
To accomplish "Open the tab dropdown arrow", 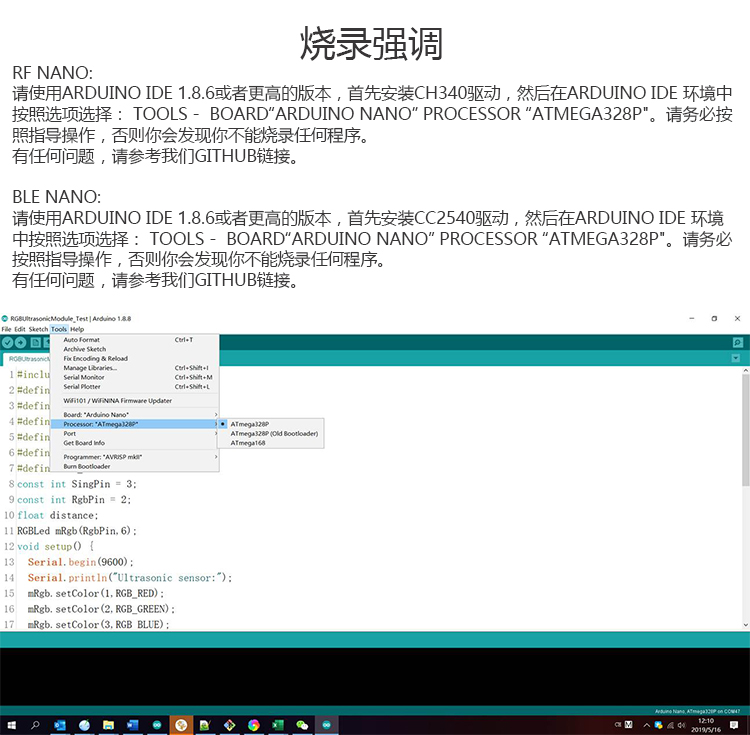I will coord(736,358).
